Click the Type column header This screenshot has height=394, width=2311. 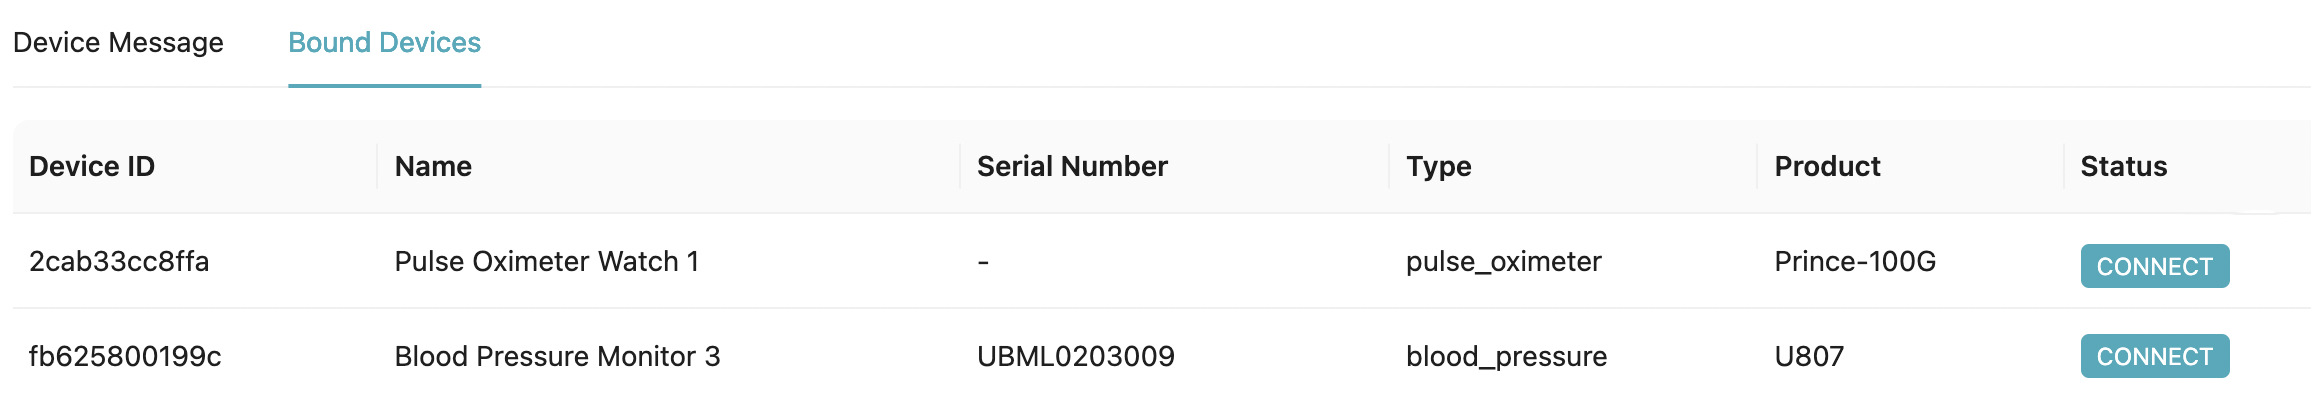1438,167
